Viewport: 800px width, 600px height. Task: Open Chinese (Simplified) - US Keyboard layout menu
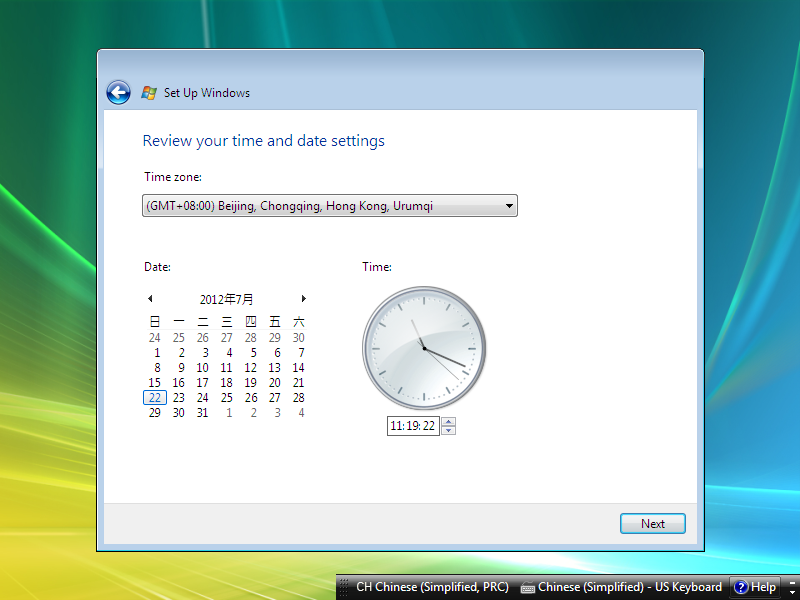coord(630,587)
